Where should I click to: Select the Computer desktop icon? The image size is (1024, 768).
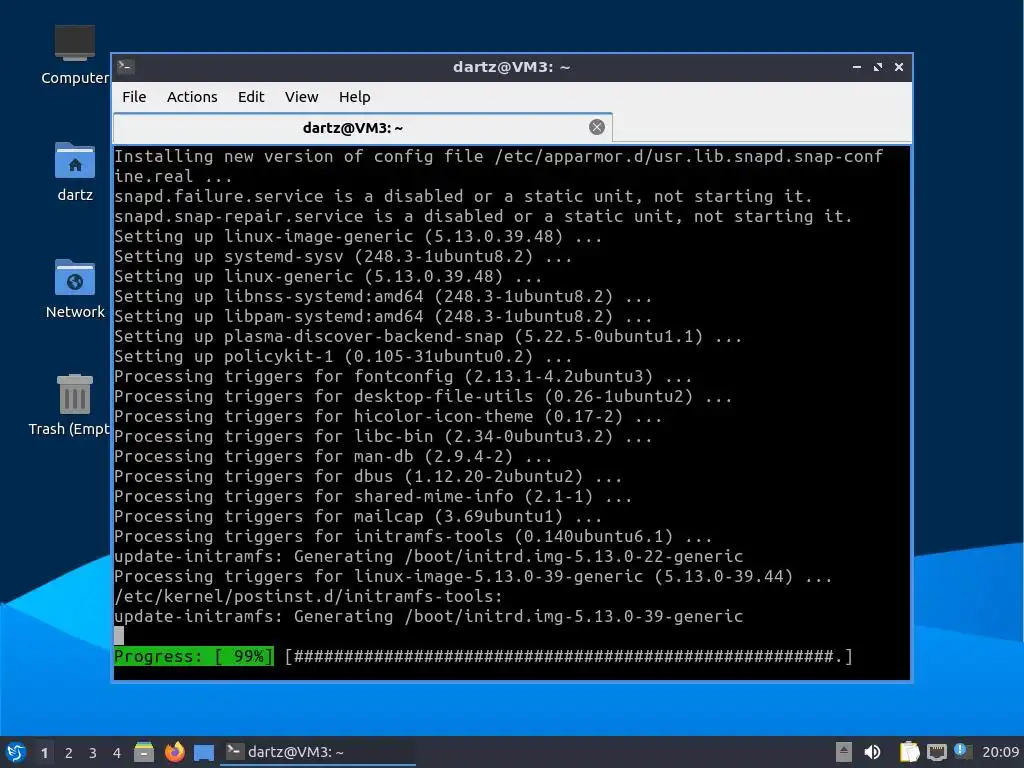coord(74,55)
